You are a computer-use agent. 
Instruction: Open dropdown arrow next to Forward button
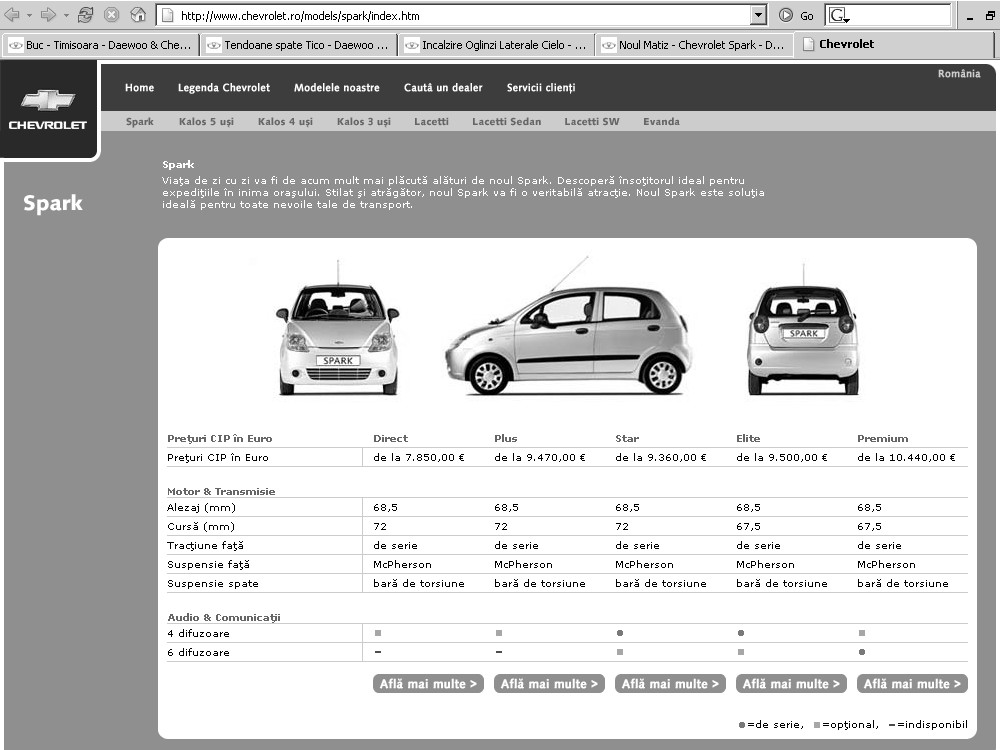pyautogui.click(x=65, y=15)
